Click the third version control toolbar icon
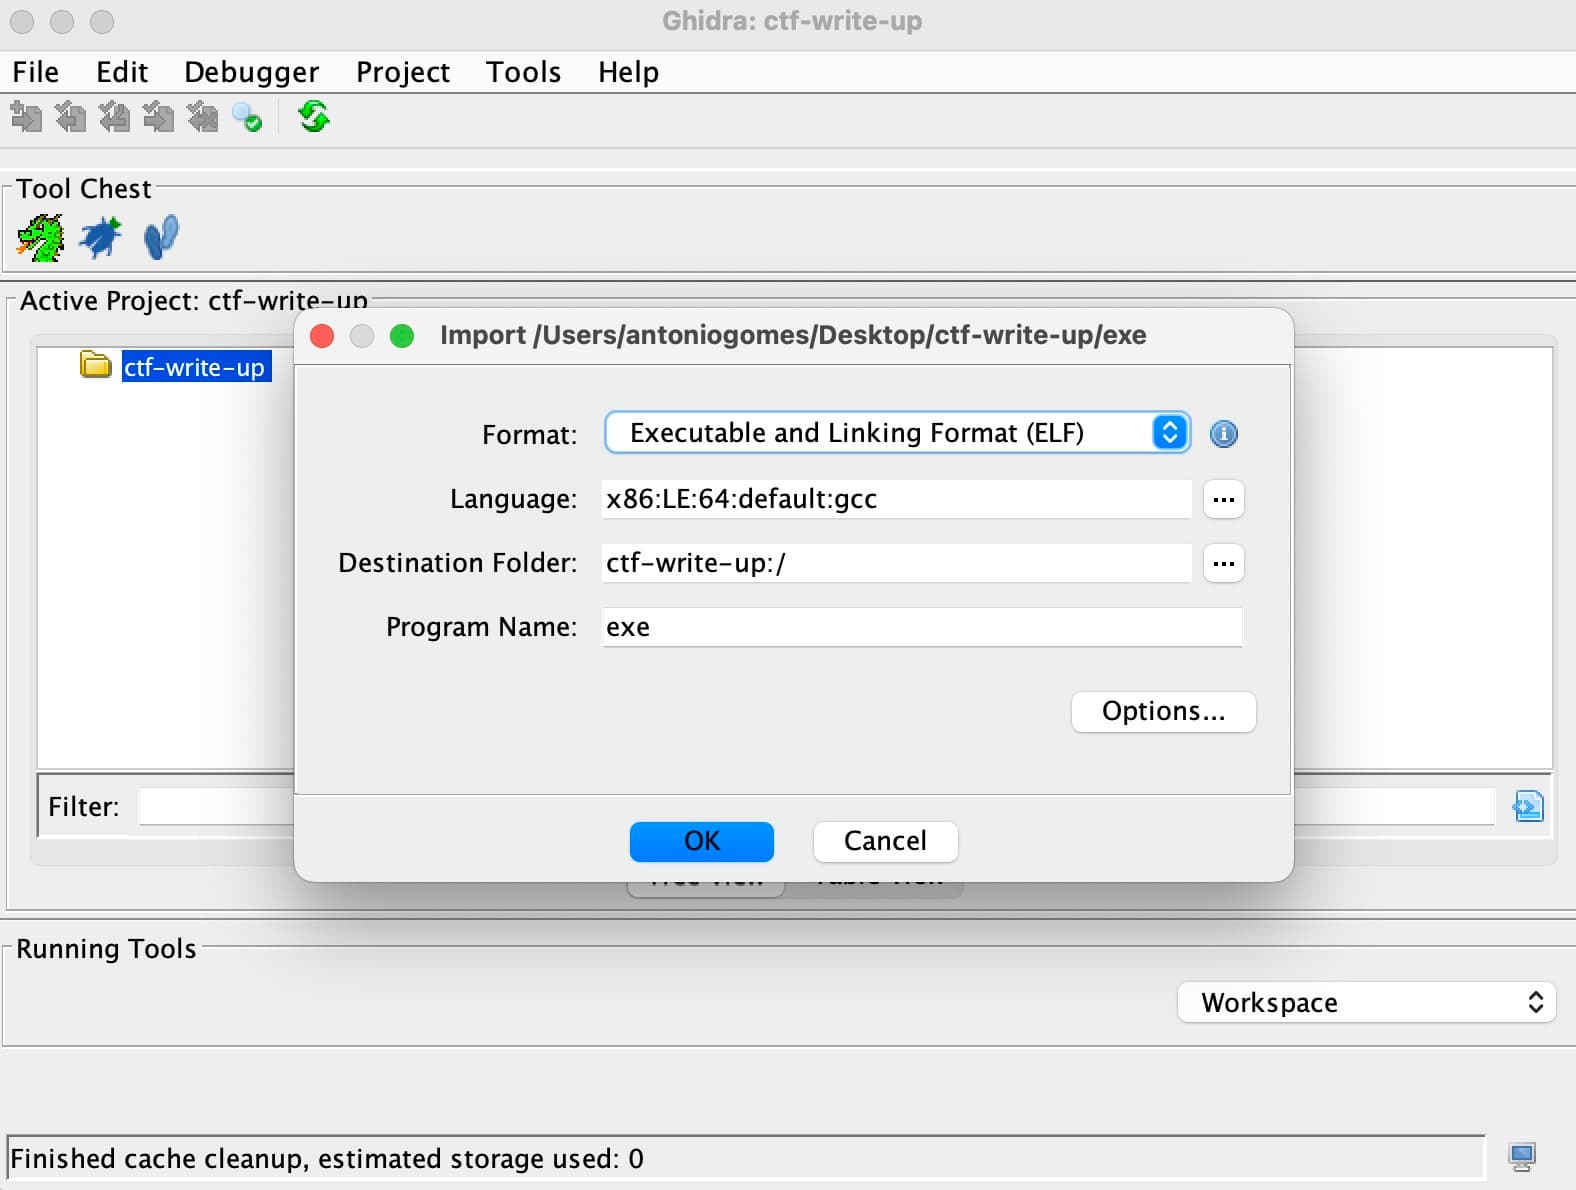The width and height of the screenshot is (1576, 1190). pyautogui.click(x=114, y=117)
